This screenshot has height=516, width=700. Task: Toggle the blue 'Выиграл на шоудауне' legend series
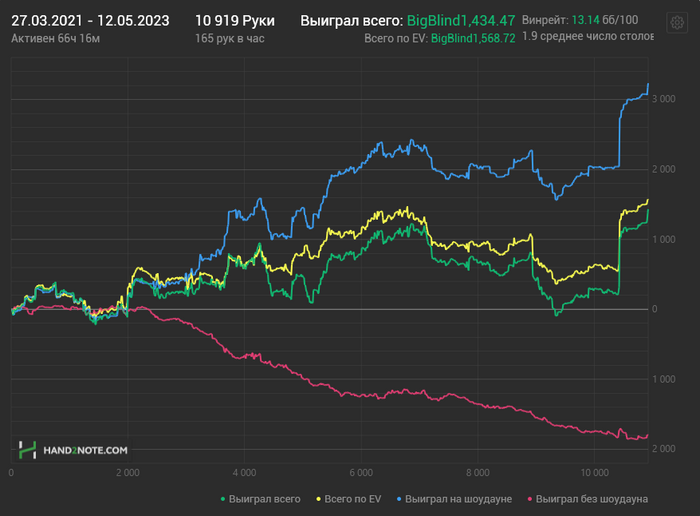tap(454, 499)
